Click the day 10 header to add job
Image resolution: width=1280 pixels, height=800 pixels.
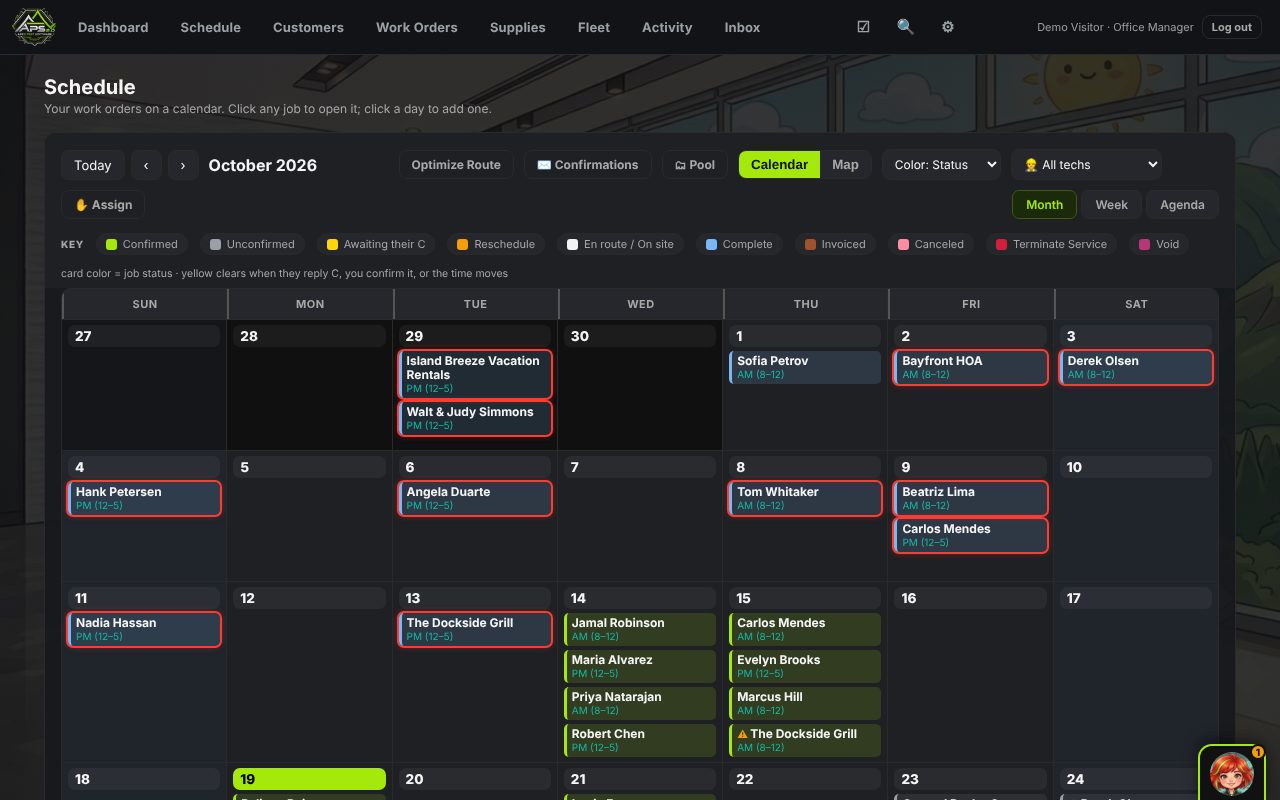(1136, 467)
